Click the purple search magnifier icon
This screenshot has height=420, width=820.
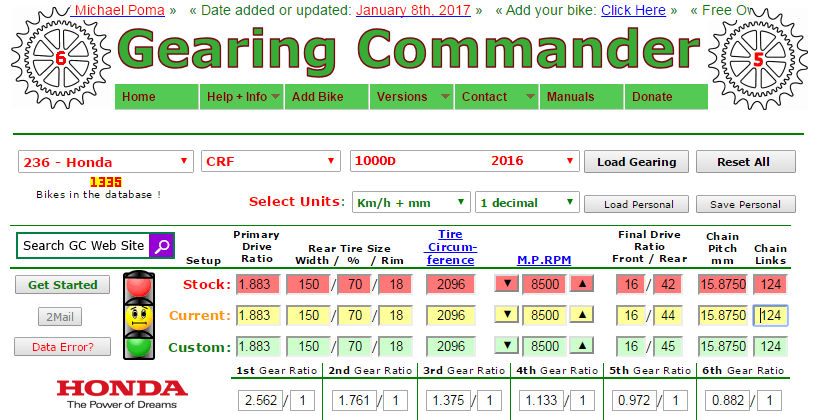(162, 245)
